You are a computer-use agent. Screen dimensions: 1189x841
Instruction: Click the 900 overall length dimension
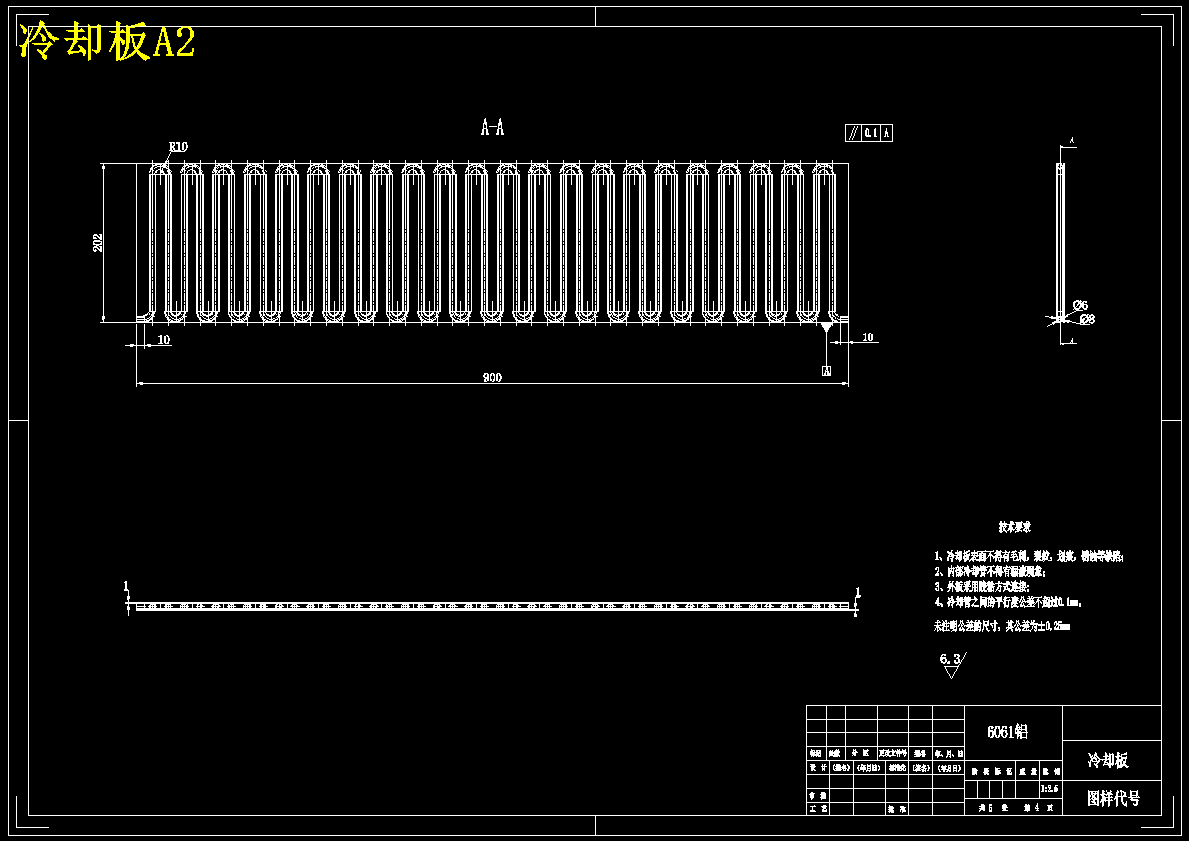[492, 378]
